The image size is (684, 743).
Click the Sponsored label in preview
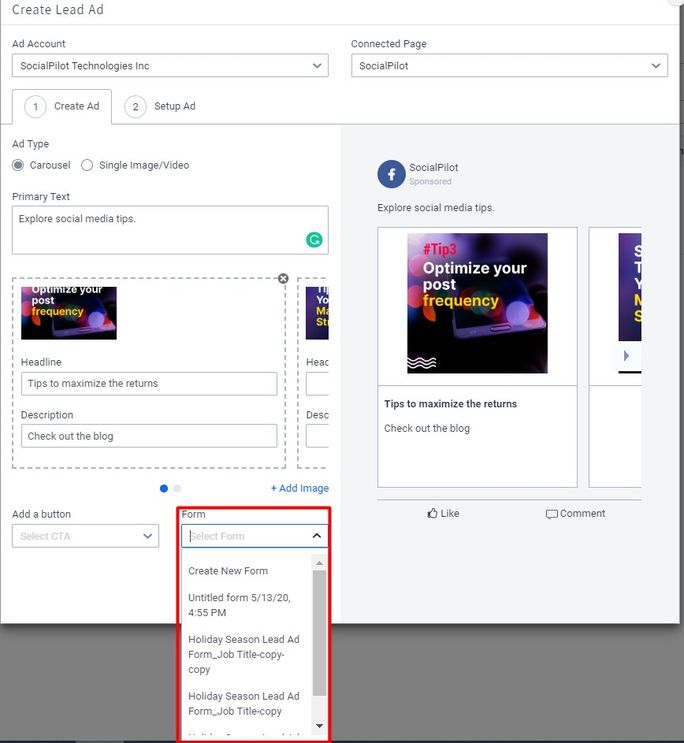tap(430, 181)
